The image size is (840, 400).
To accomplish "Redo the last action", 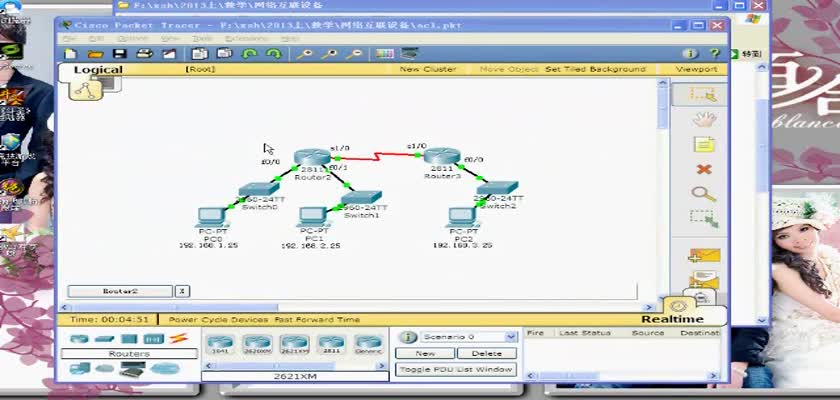I will (x=274, y=54).
